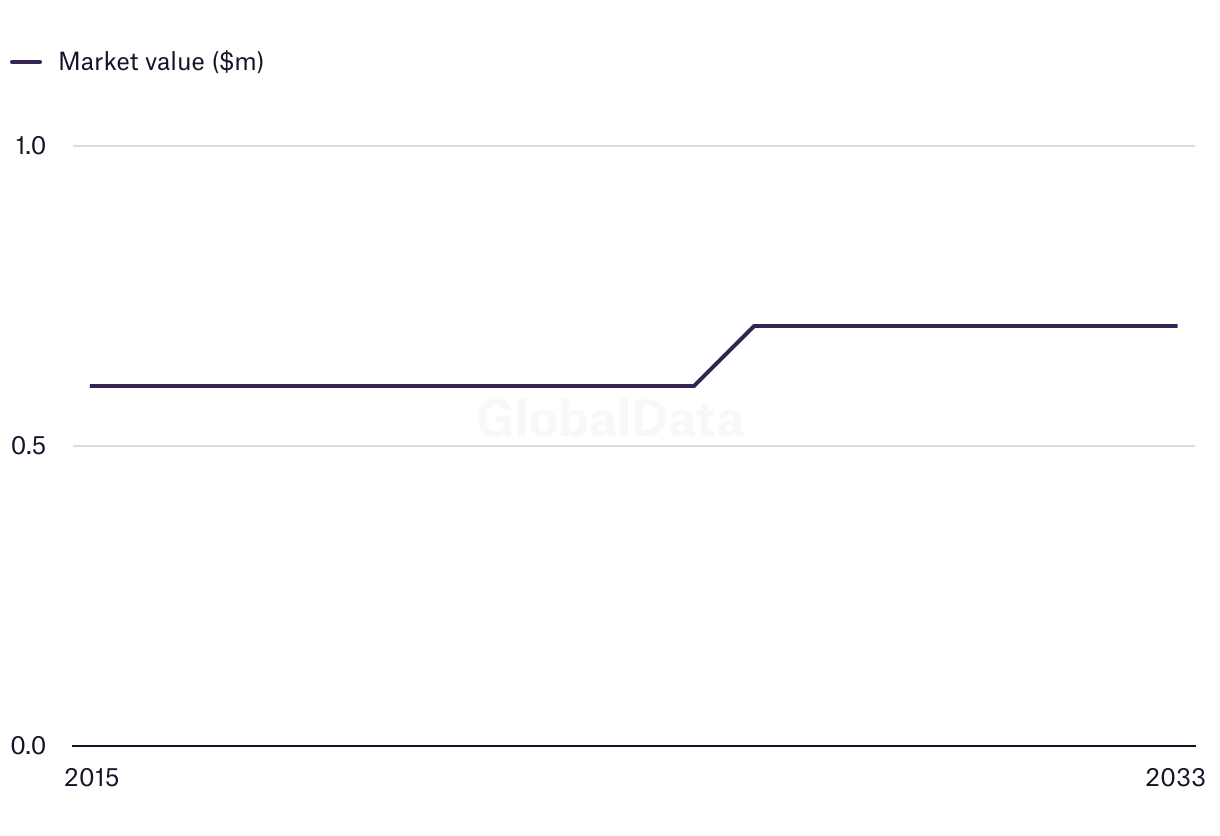This screenshot has width=1220, height=836.
Task: Select the 0.0 y-axis label
Action: point(29,746)
